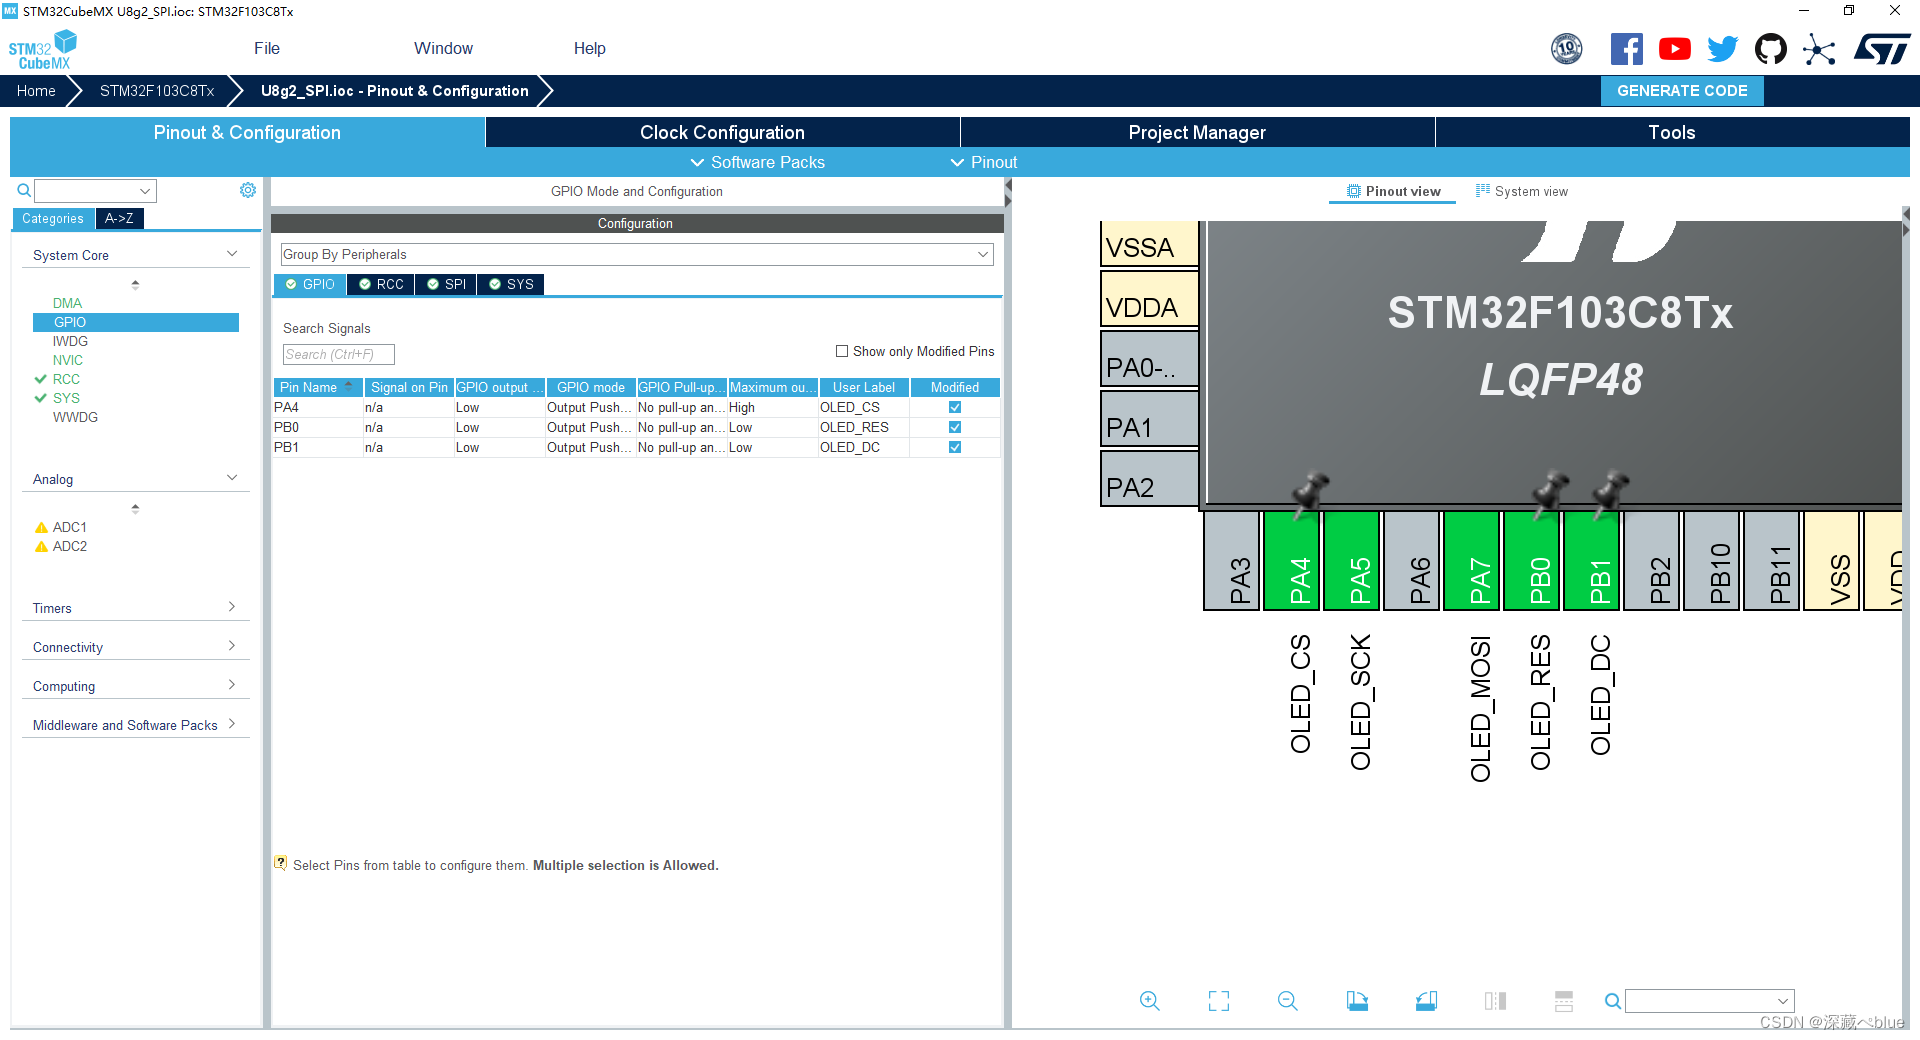
Task: Open the Pinout dropdown menu
Action: pos(983,162)
